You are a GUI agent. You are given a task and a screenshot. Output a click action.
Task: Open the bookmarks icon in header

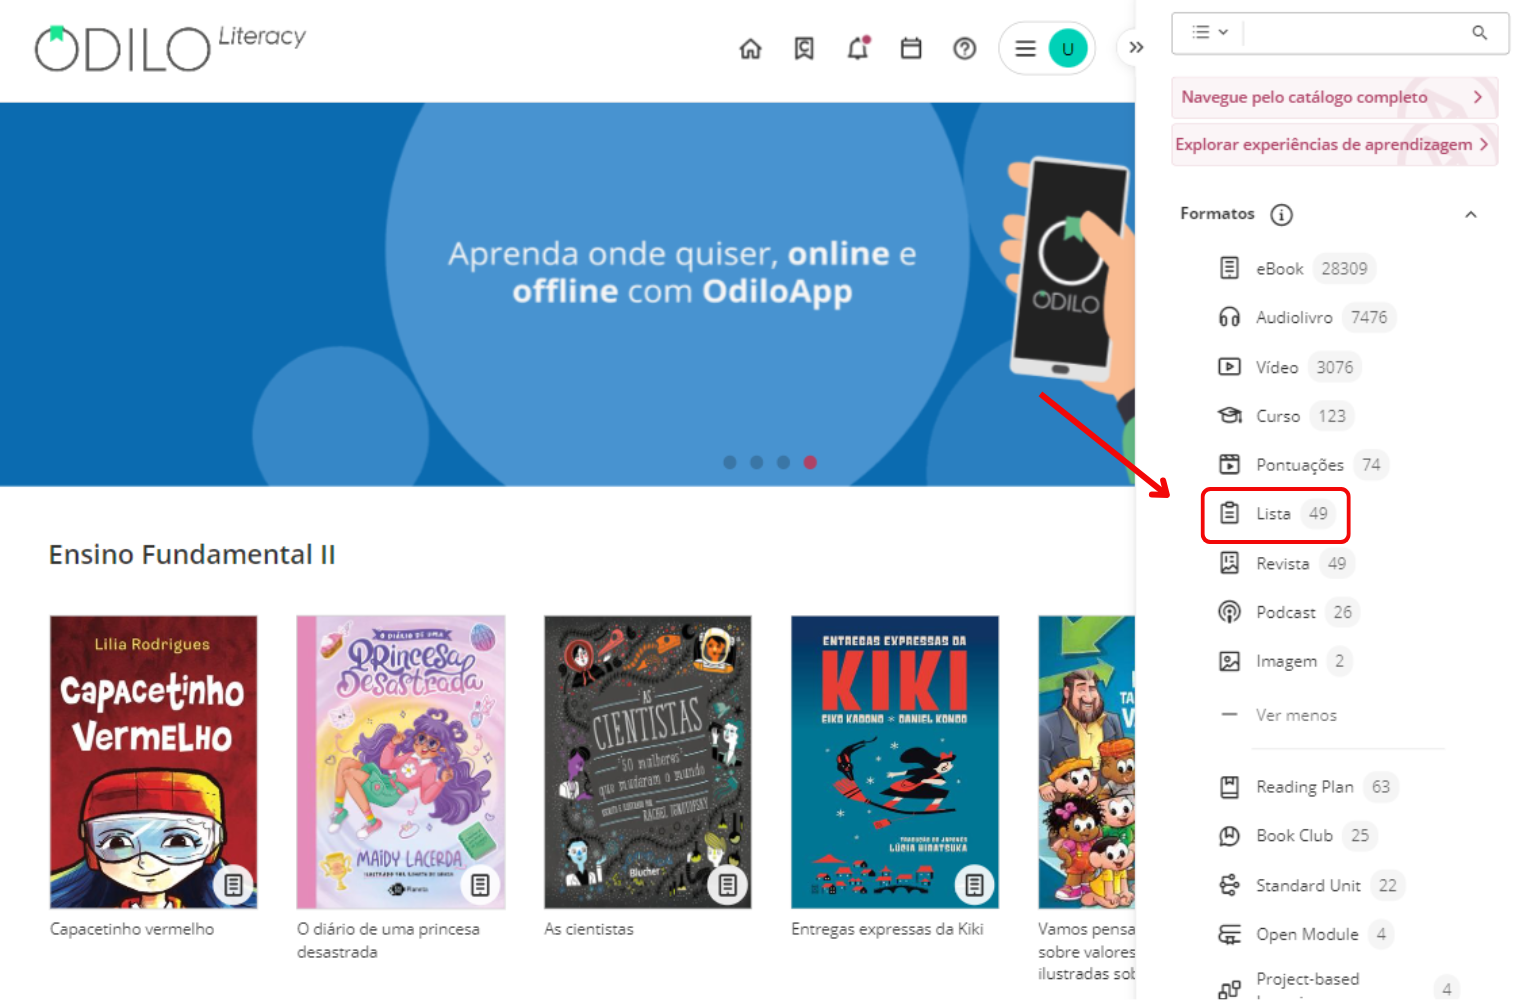pyautogui.click(x=804, y=48)
